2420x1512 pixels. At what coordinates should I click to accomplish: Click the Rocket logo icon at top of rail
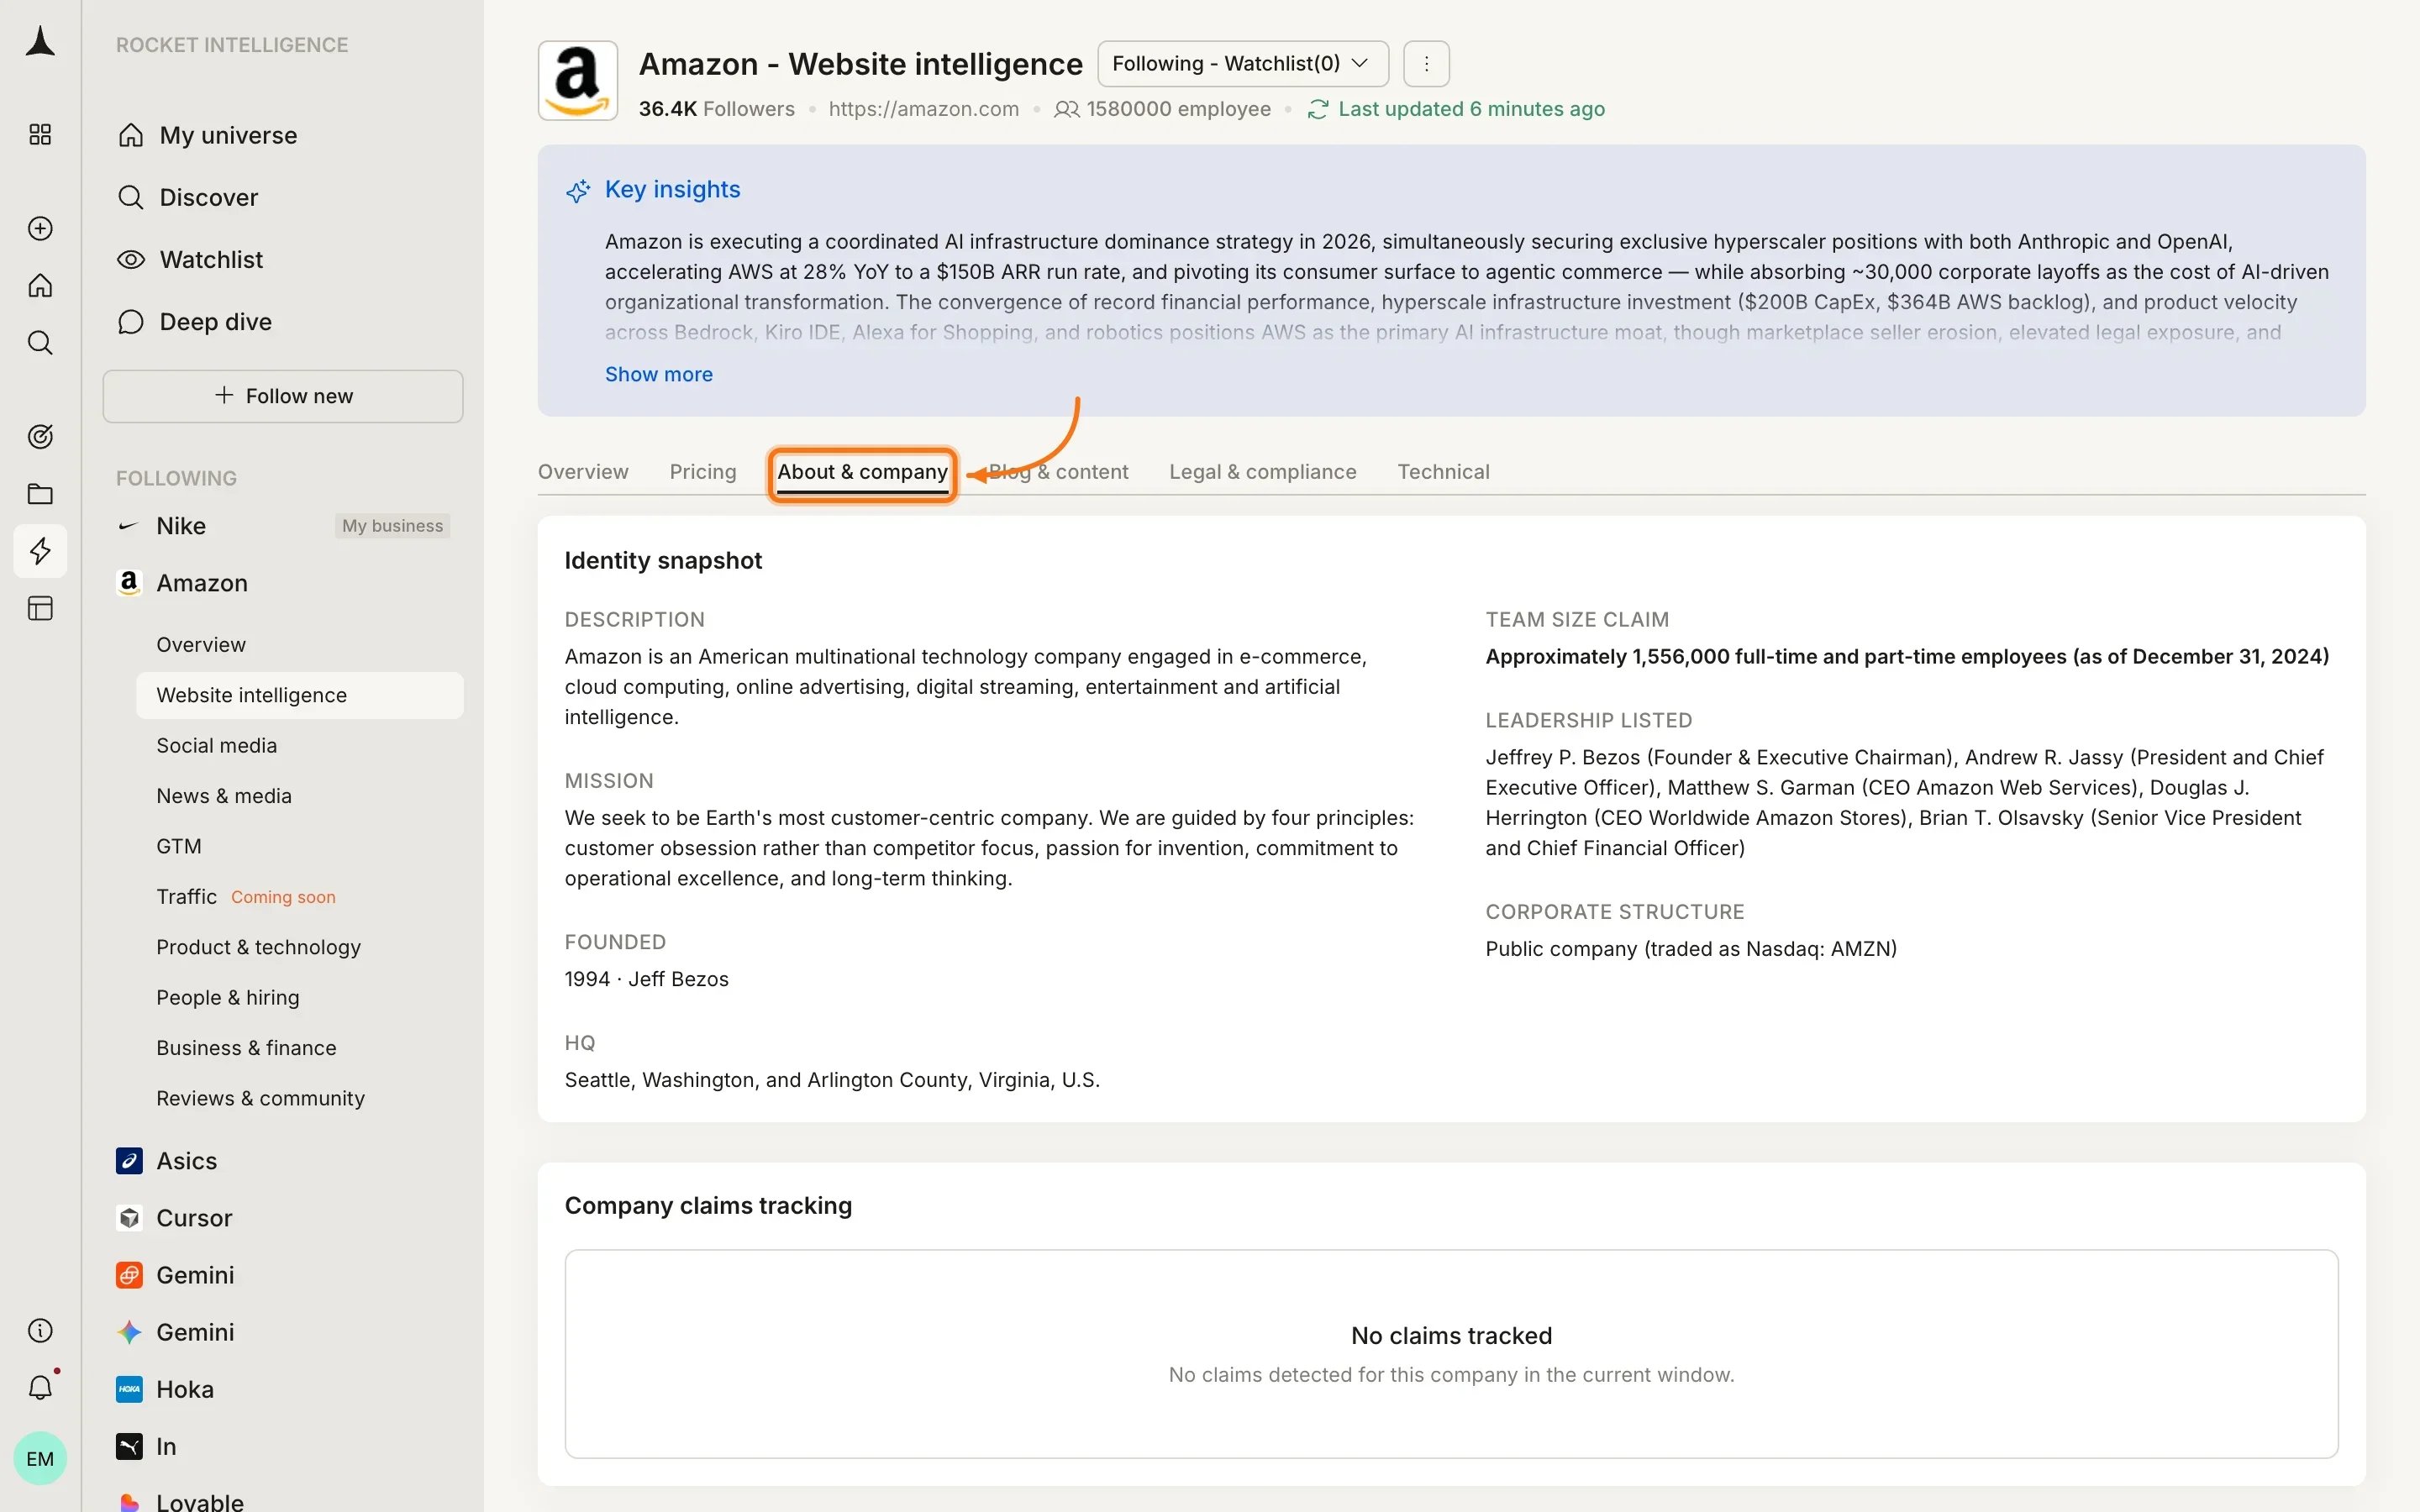tap(40, 42)
